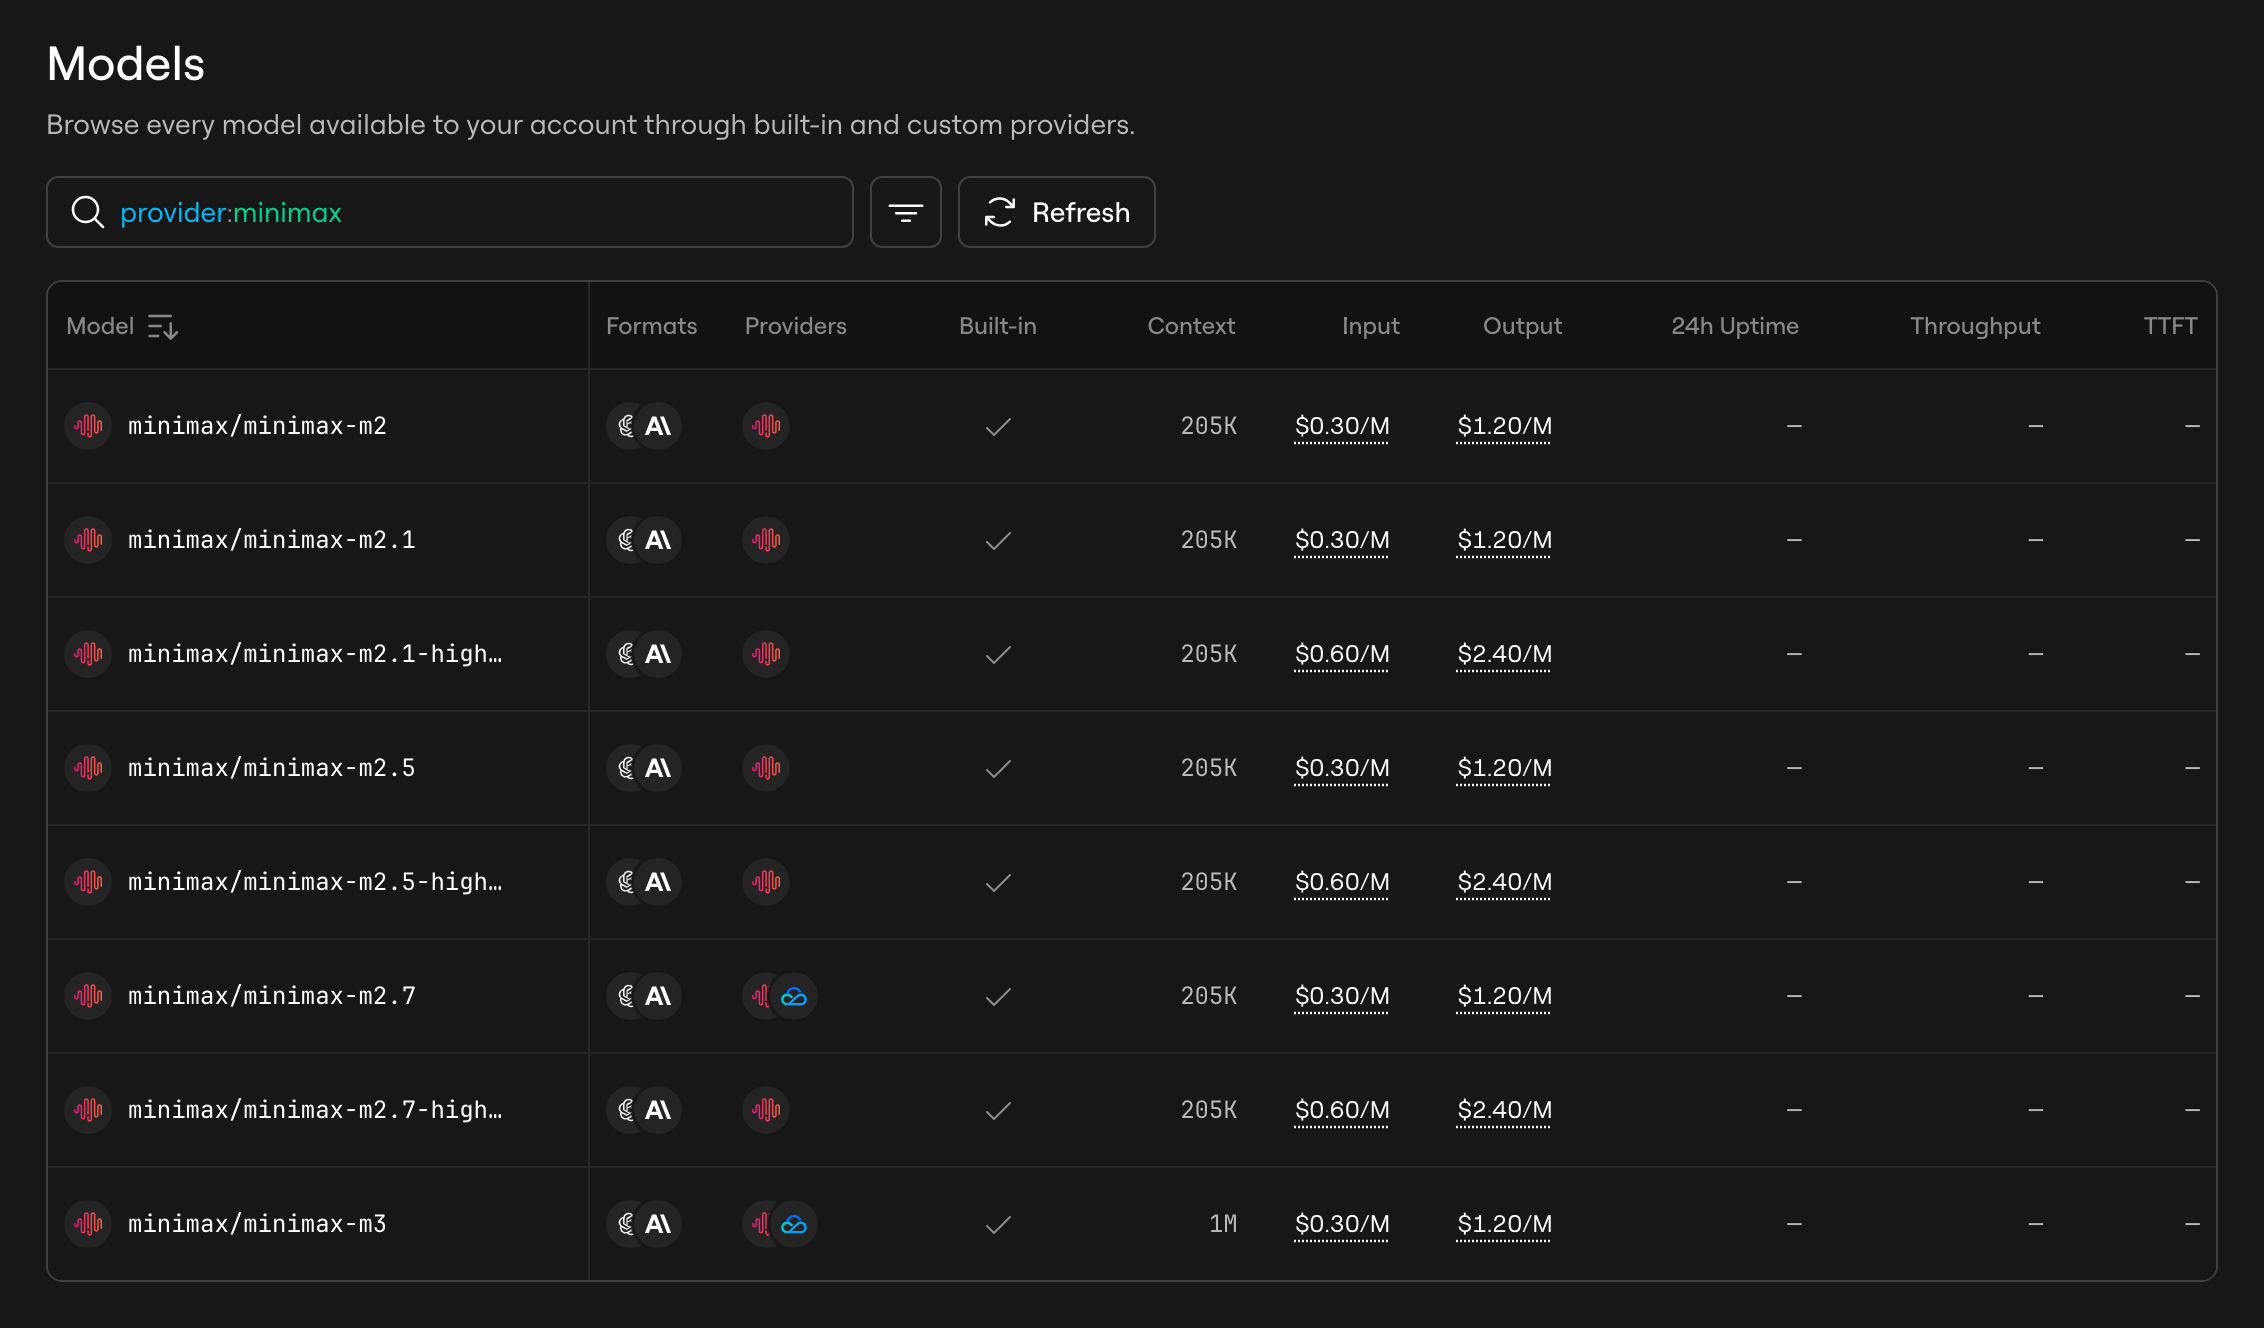Click the Context column header
This screenshot has width=2264, height=1328.
(1191, 326)
